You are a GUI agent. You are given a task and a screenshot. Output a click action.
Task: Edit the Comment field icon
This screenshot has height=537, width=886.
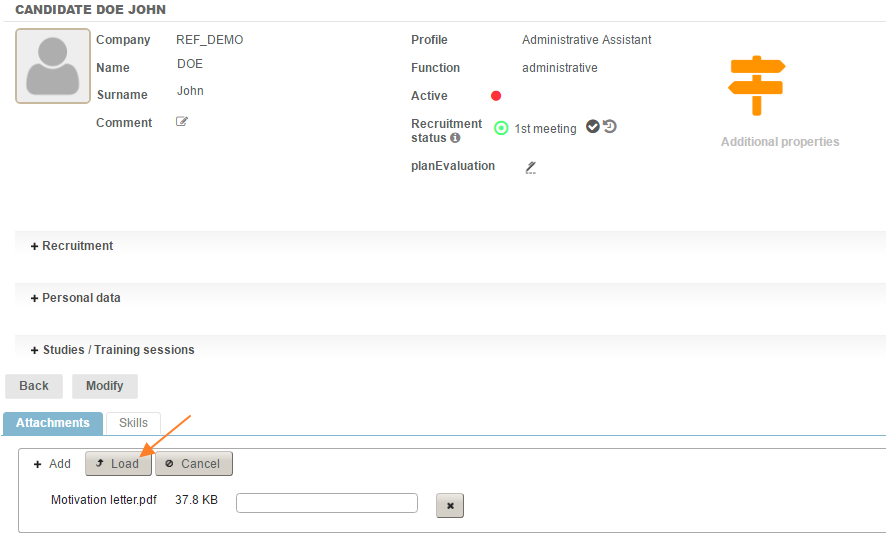pos(182,122)
